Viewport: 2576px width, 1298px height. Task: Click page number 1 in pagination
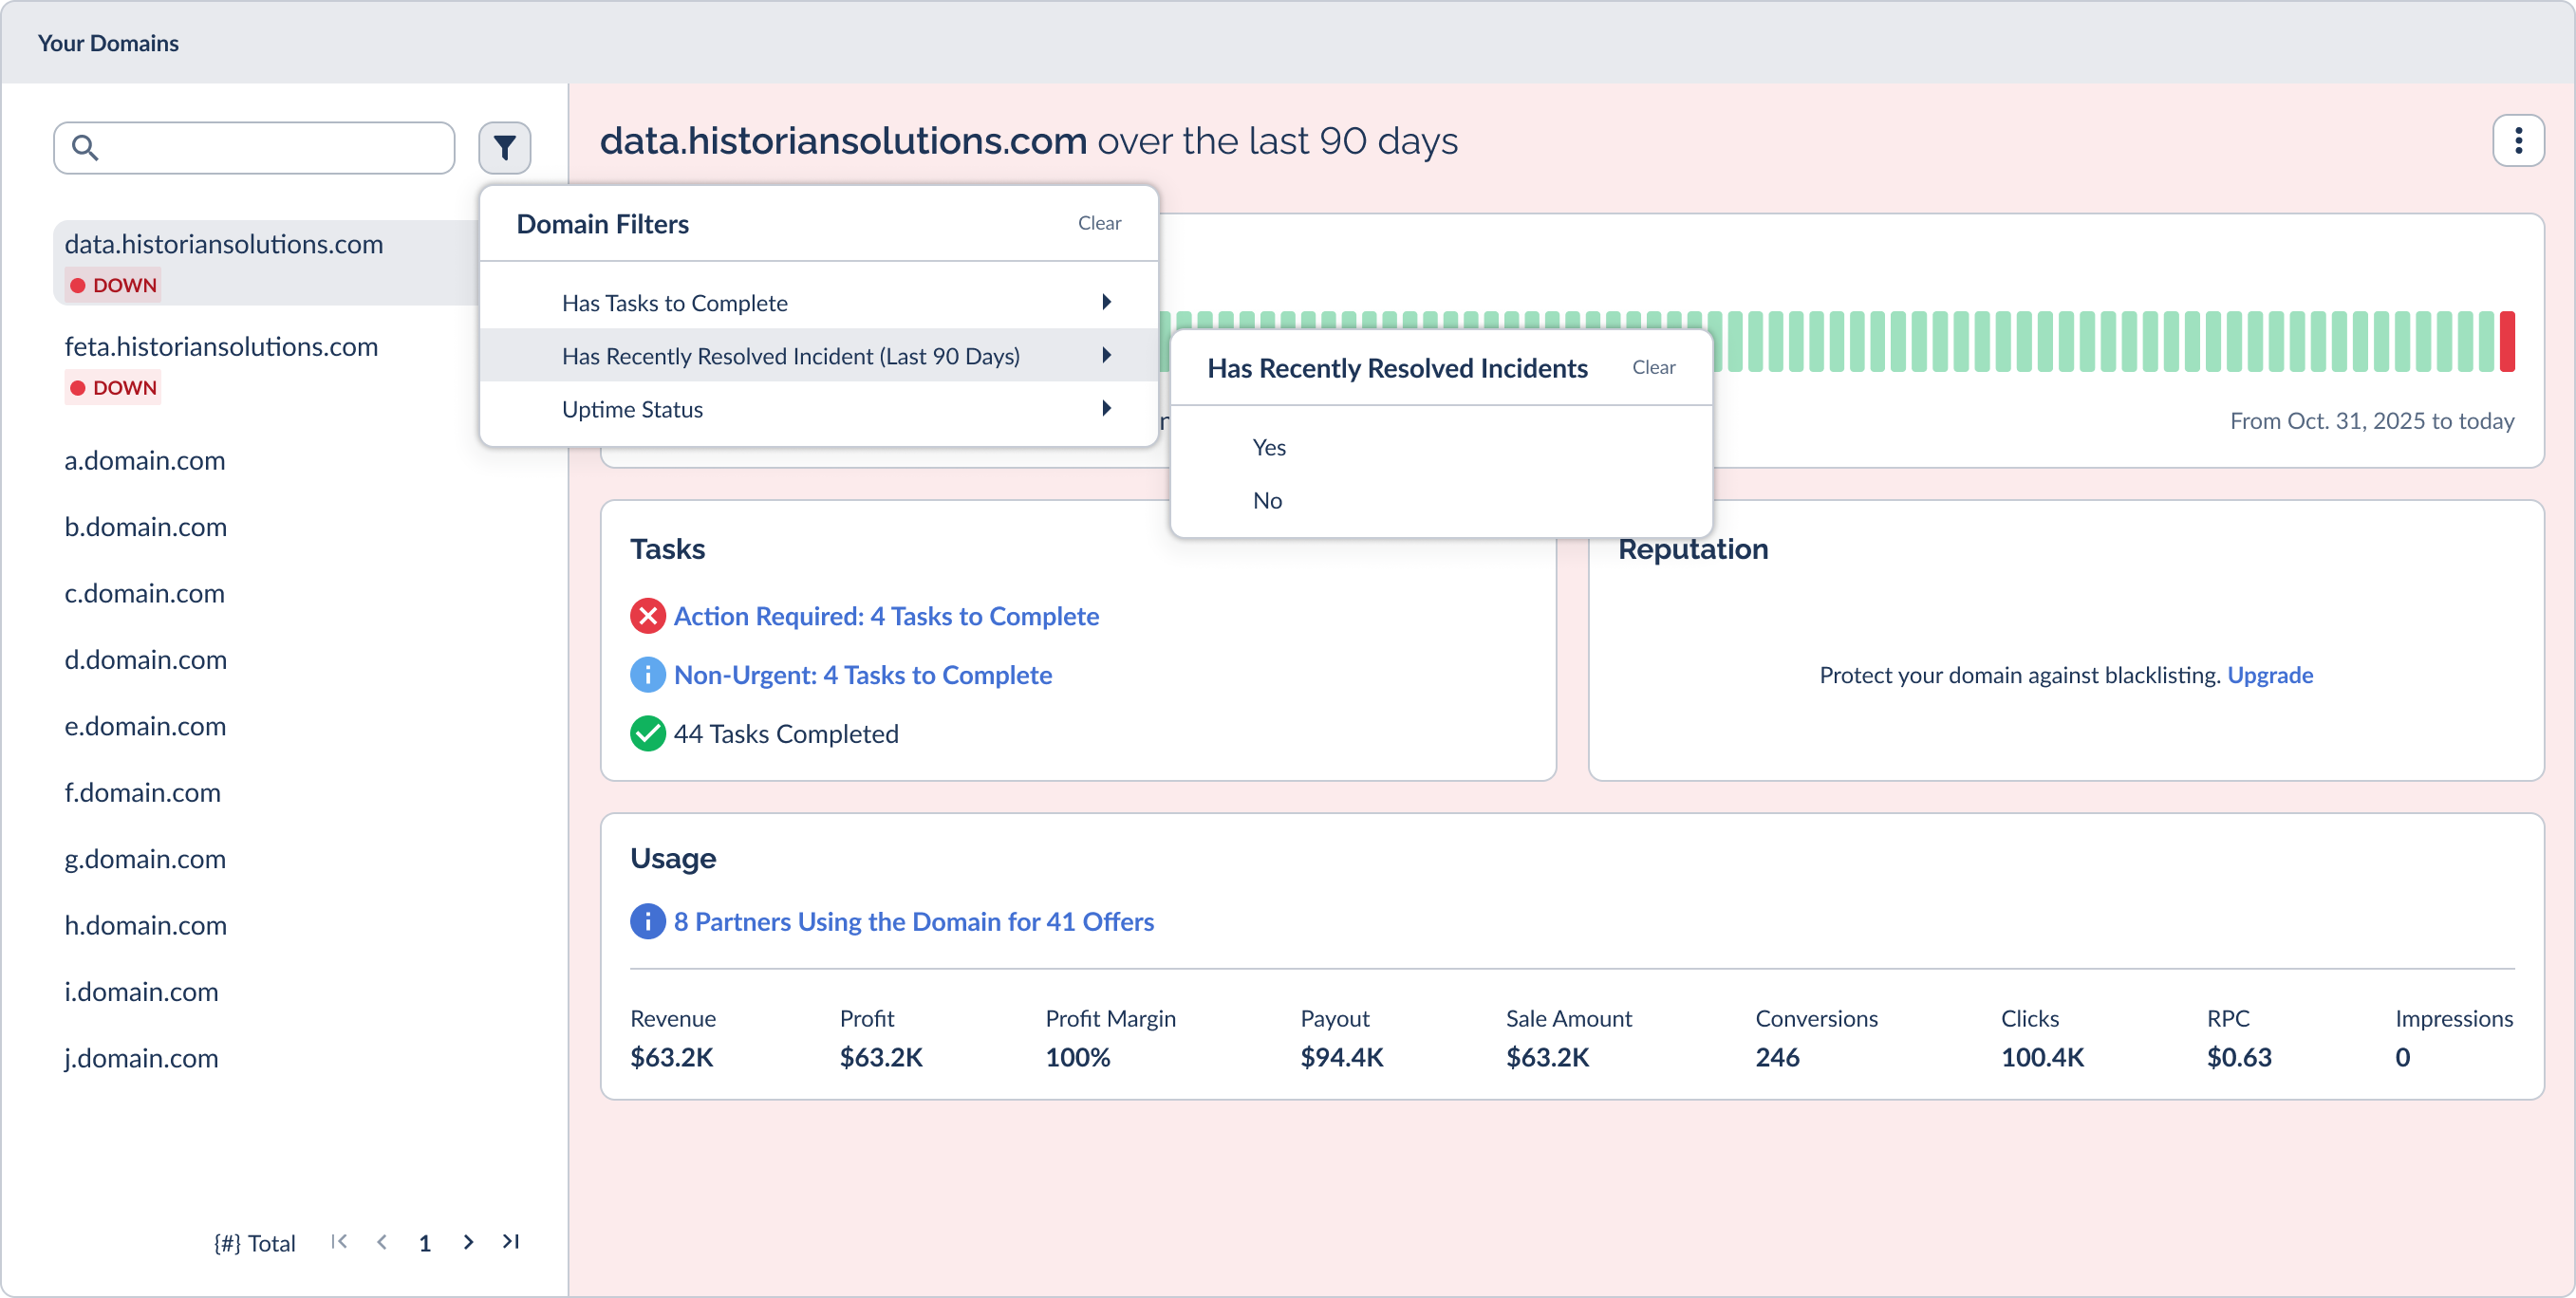tap(425, 1243)
